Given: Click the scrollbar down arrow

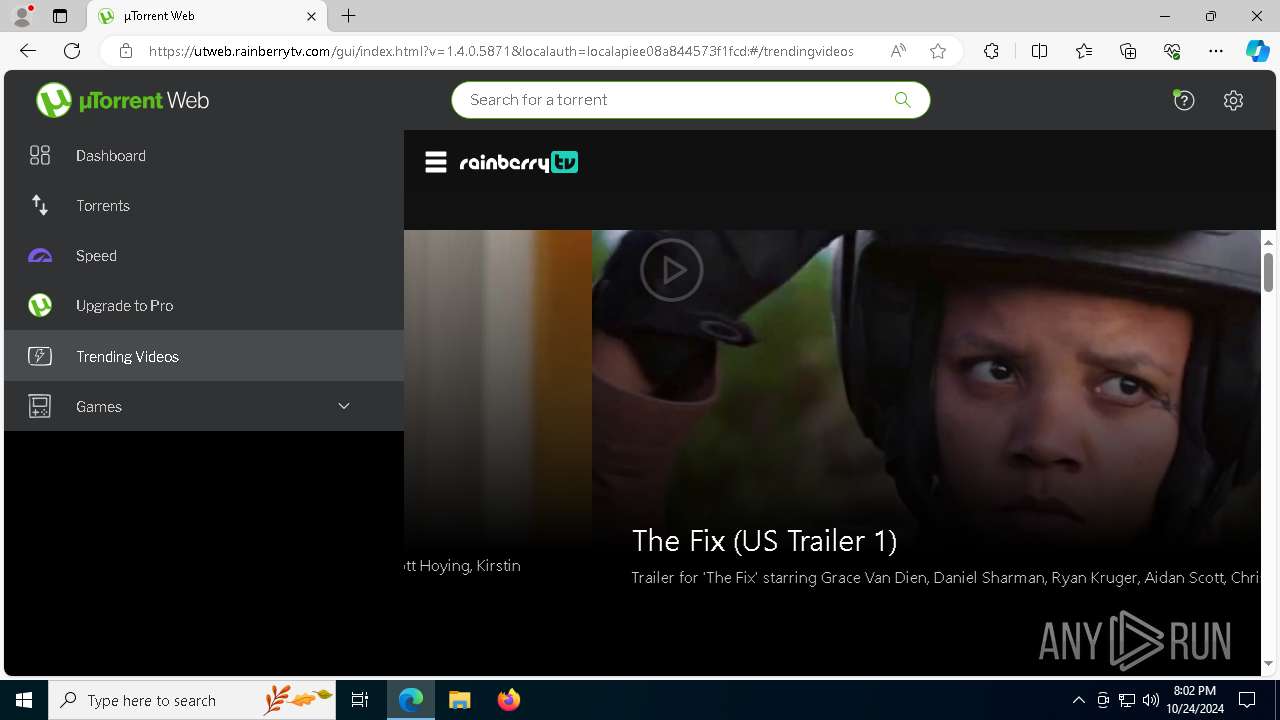Looking at the screenshot, I should click(x=1268, y=663).
